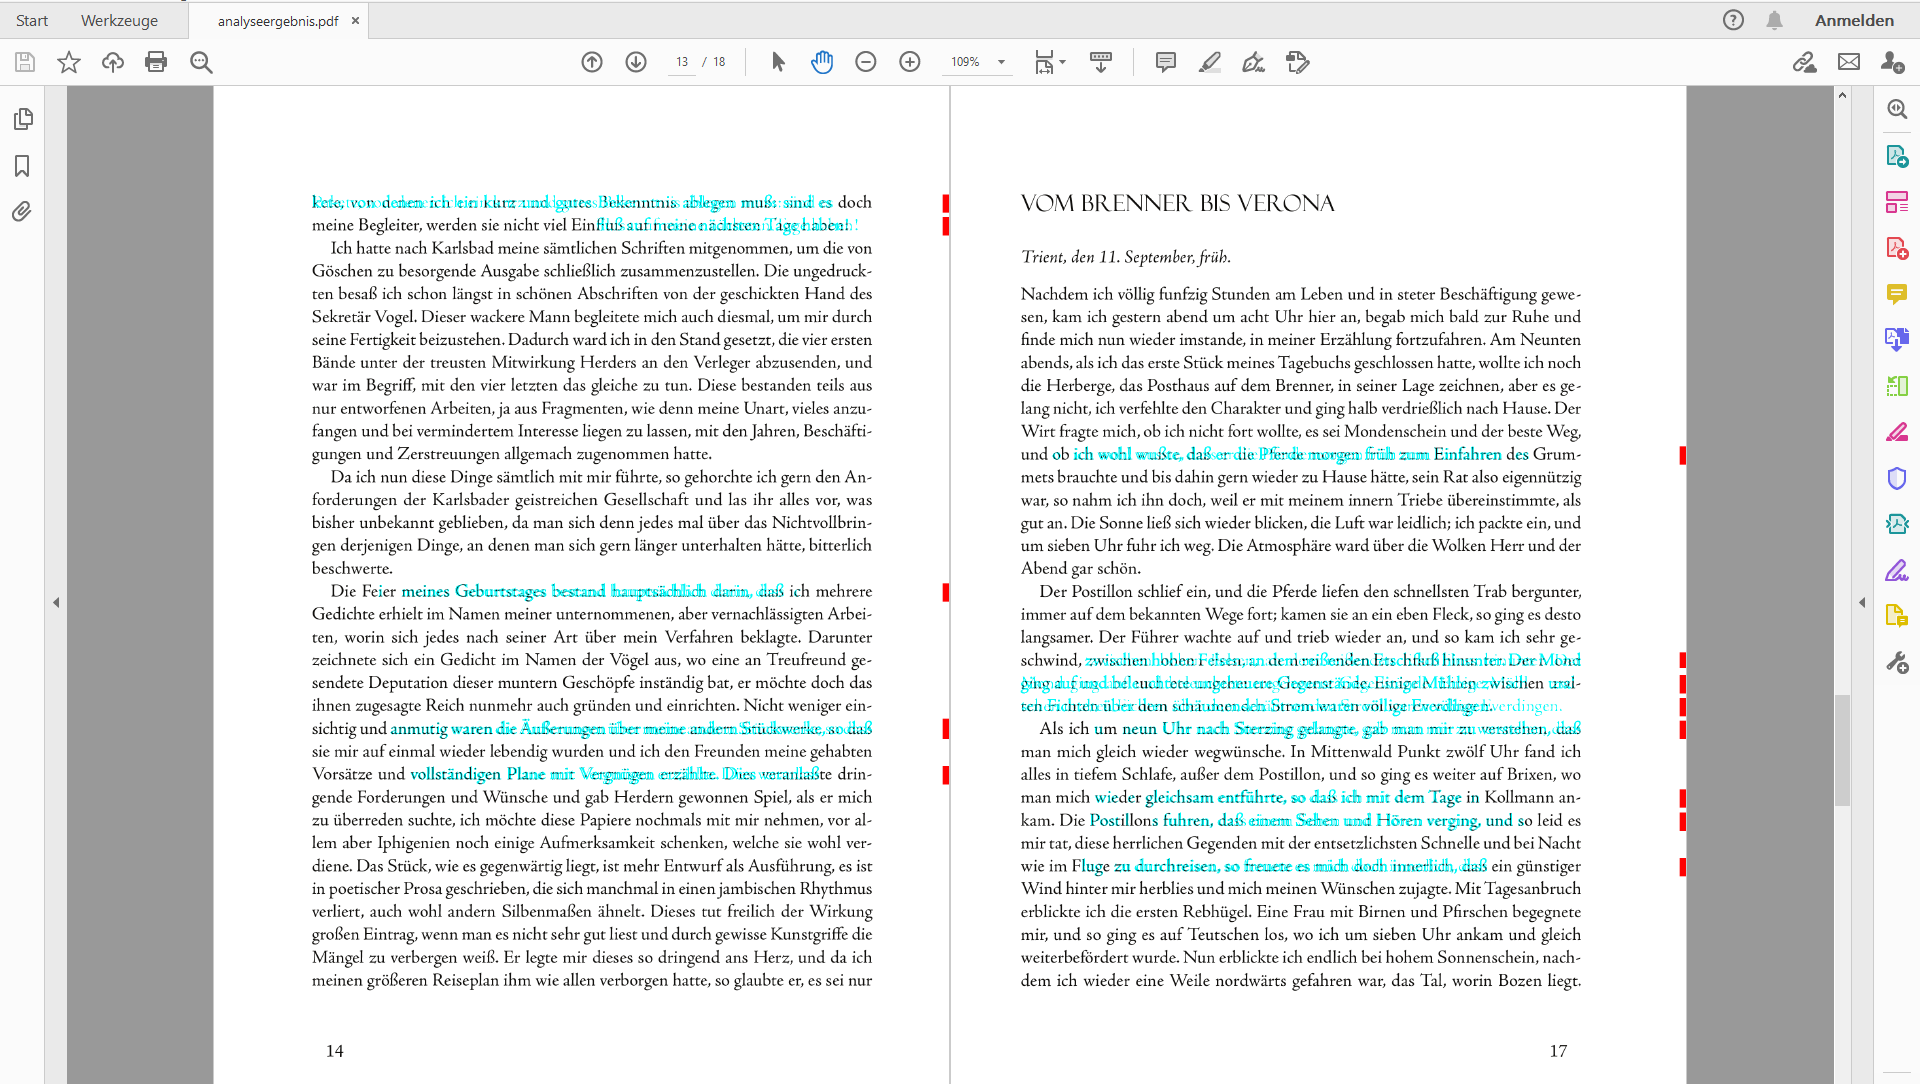Click the scrolling mode icon
This screenshot has width=1920, height=1084.
[1101, 62]
